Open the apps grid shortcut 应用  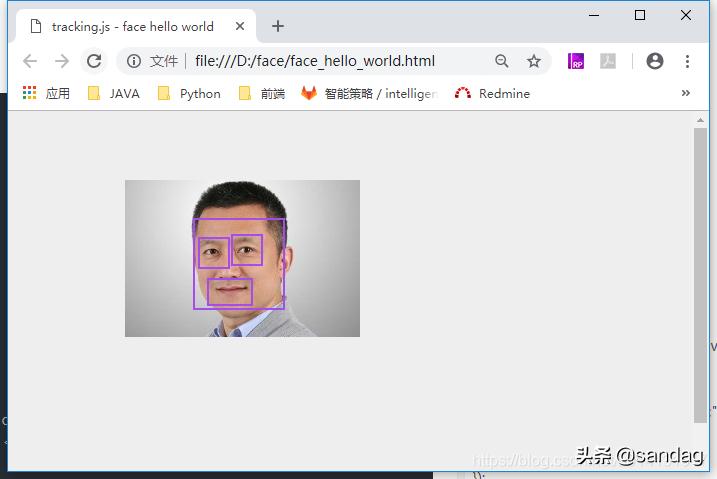[46, 93]
